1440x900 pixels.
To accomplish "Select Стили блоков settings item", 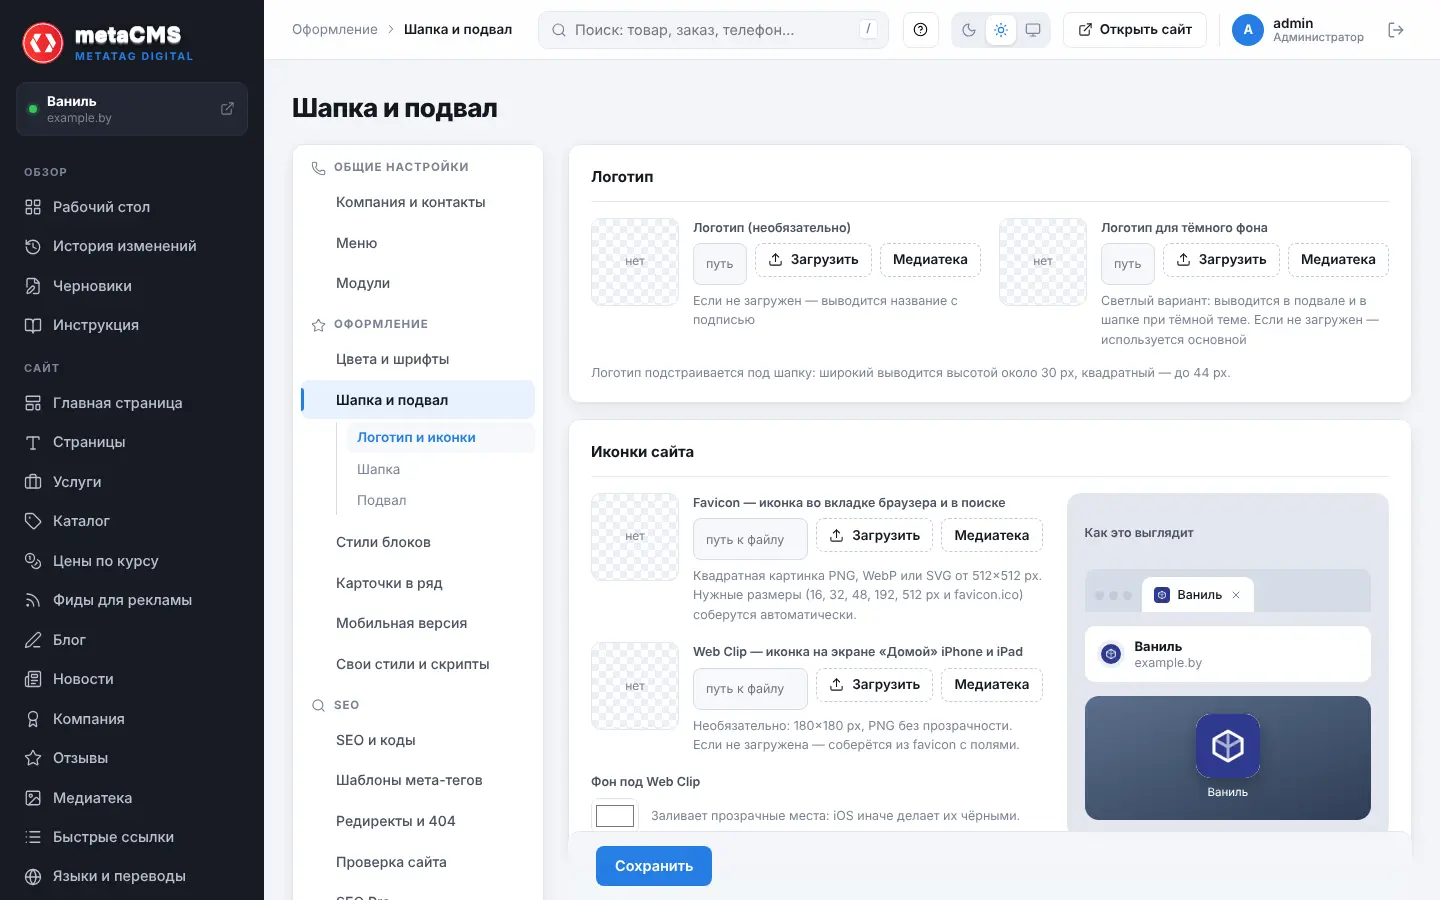I will (x=418, y=542).
